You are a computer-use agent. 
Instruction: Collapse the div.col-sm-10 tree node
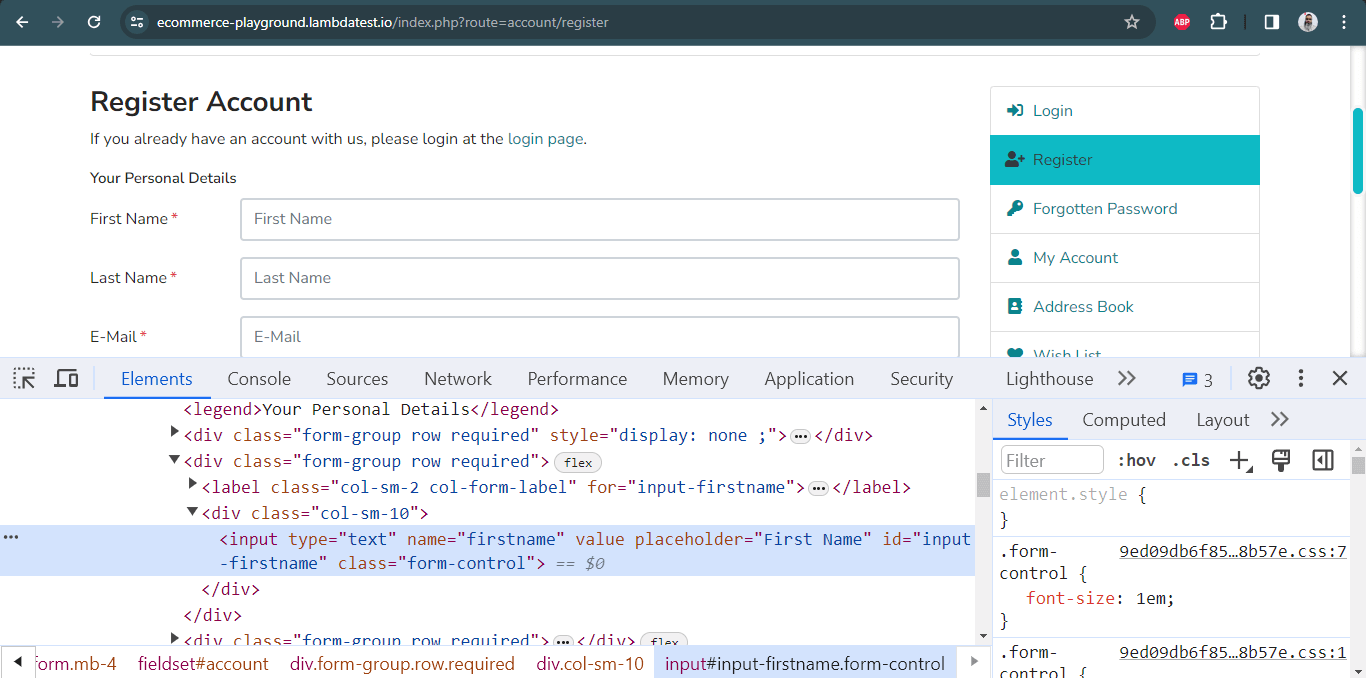pos(192,512)
